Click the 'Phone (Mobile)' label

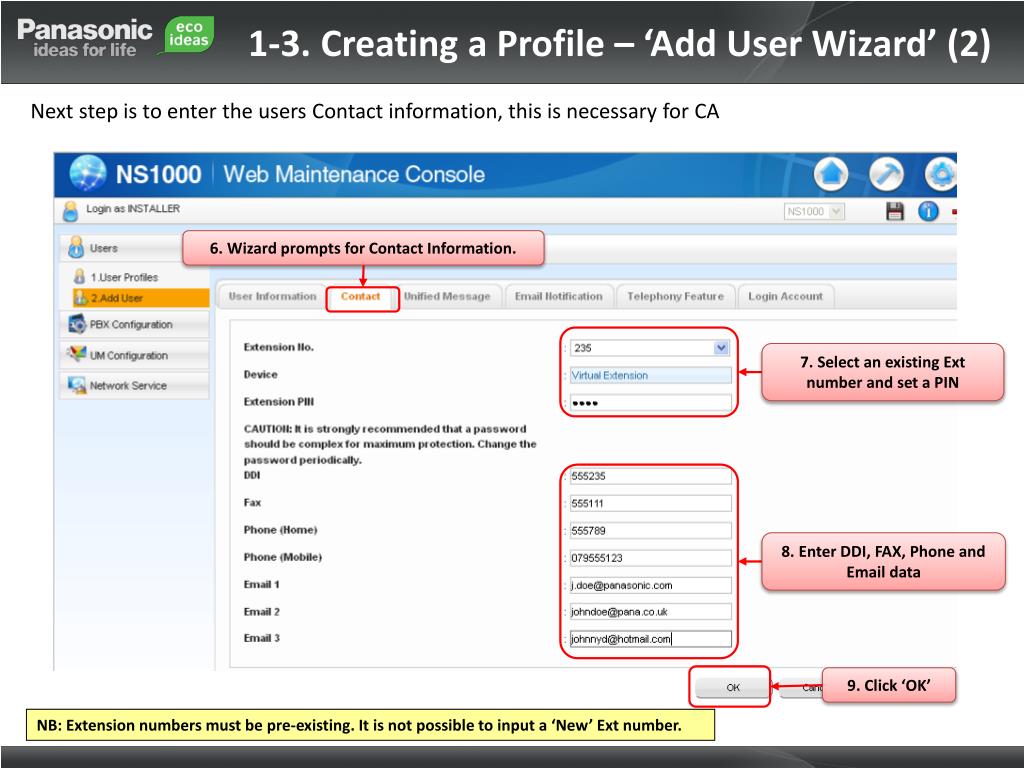283,558
